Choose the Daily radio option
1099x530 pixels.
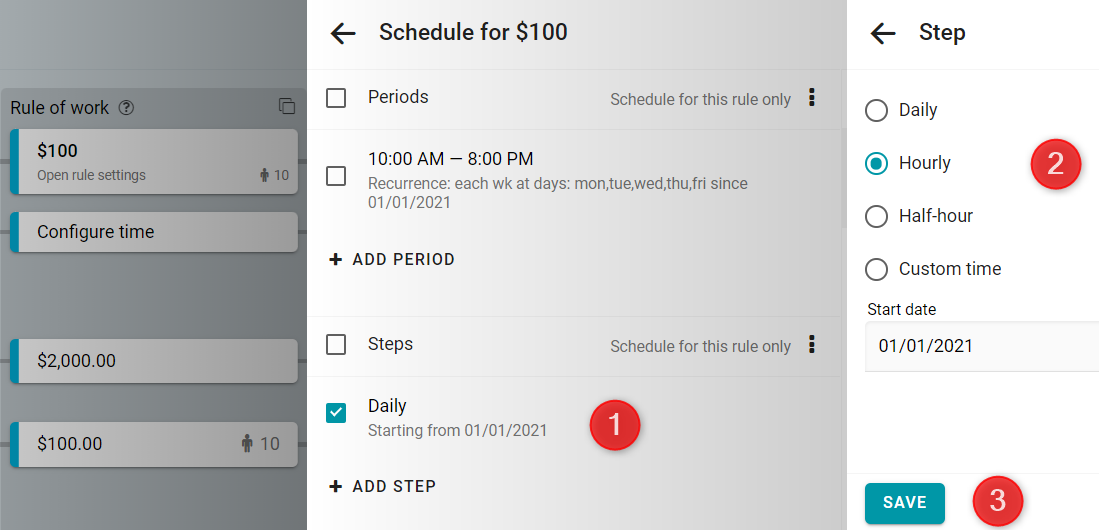coord(876,111)
